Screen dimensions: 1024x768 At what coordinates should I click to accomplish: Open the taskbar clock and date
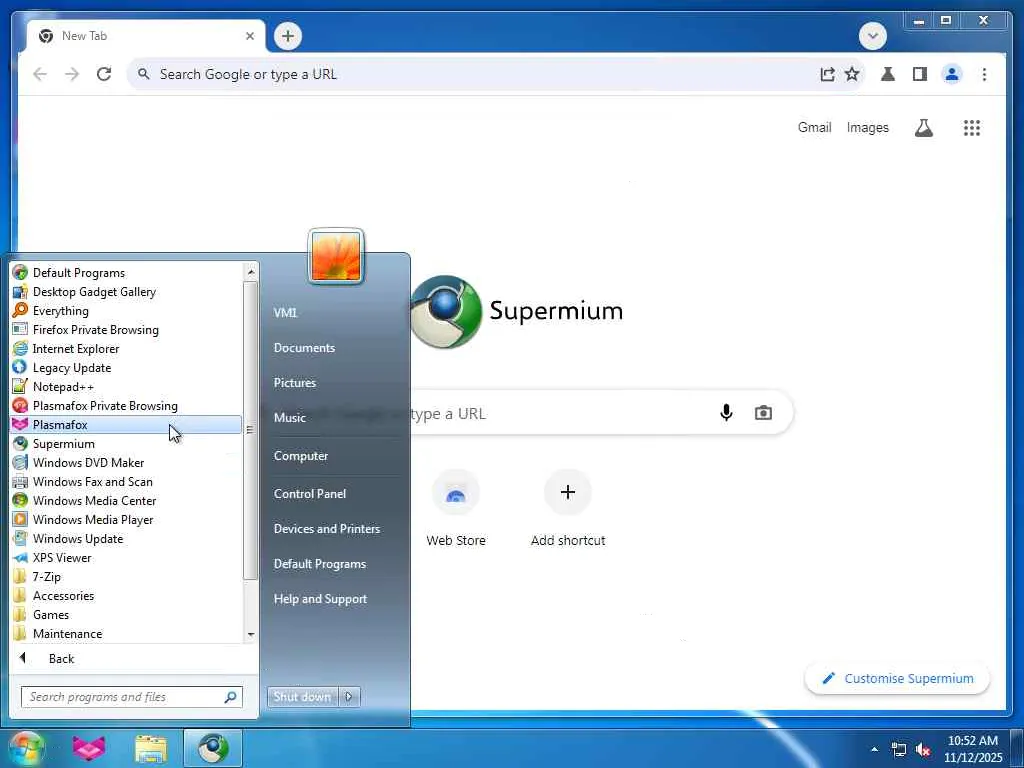coord(972,749)
